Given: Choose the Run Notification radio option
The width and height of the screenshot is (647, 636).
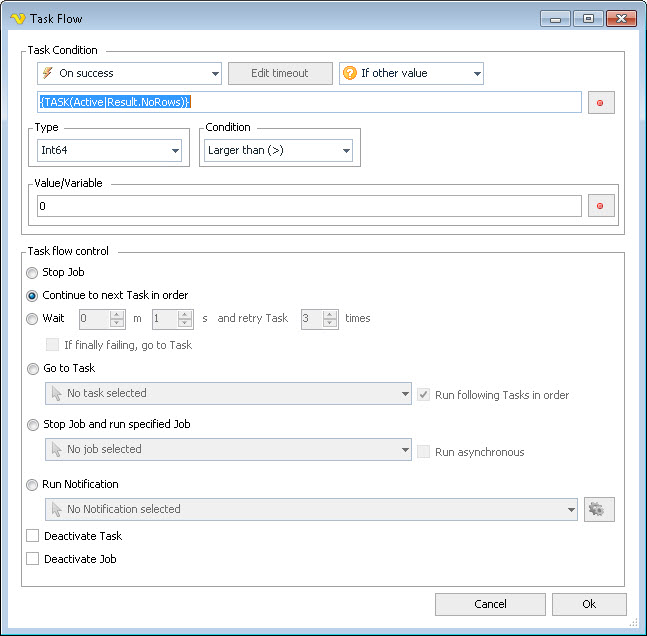Looking at the screenshot, I should pyautogui.click(x=33, y=484).
